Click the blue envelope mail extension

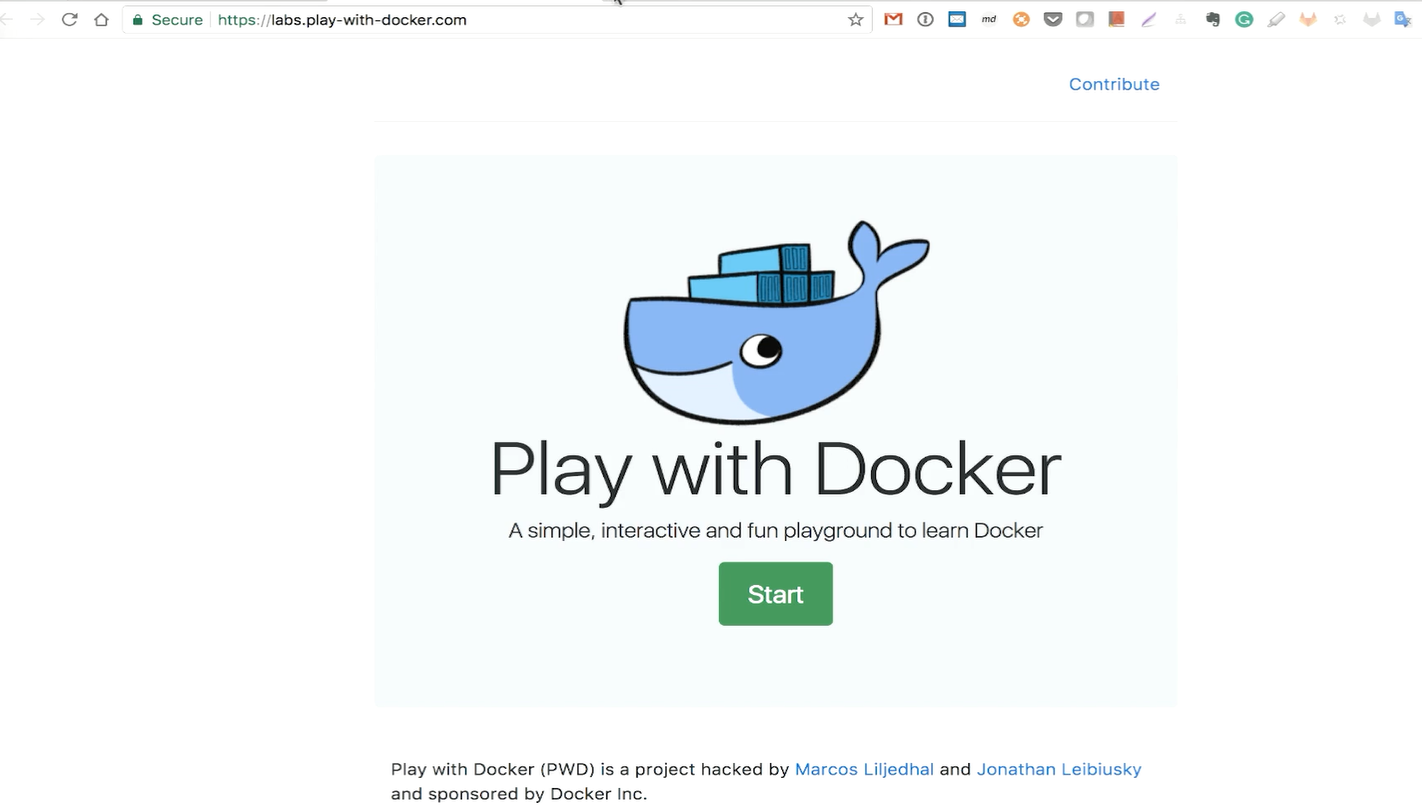[x=957, y=19]
